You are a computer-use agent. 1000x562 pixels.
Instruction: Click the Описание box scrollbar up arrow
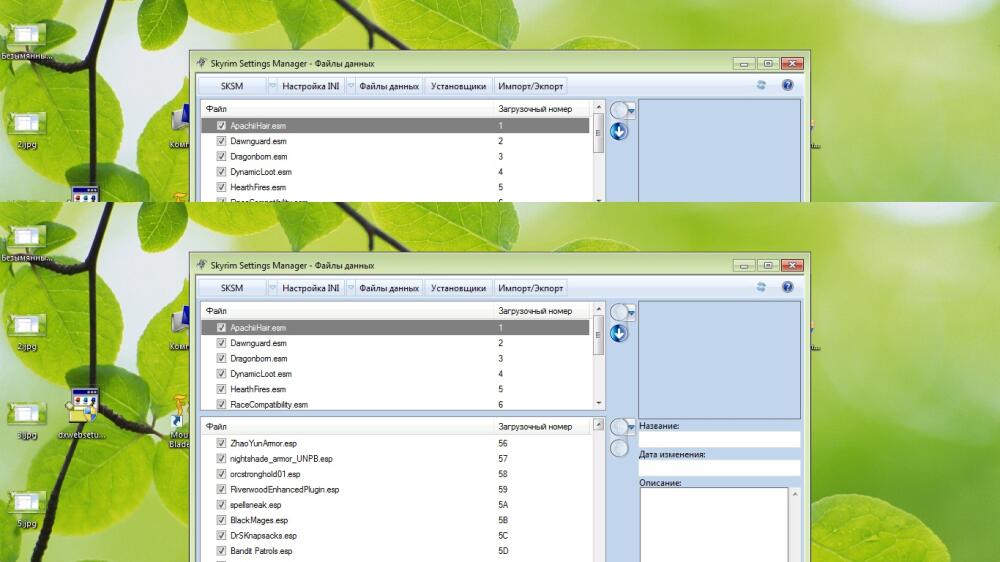[x=795, y=494]
